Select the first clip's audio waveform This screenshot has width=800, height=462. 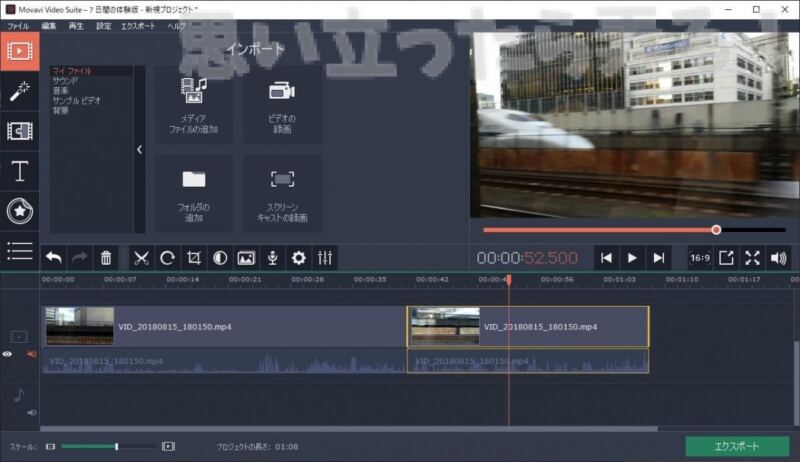(224, 361)
